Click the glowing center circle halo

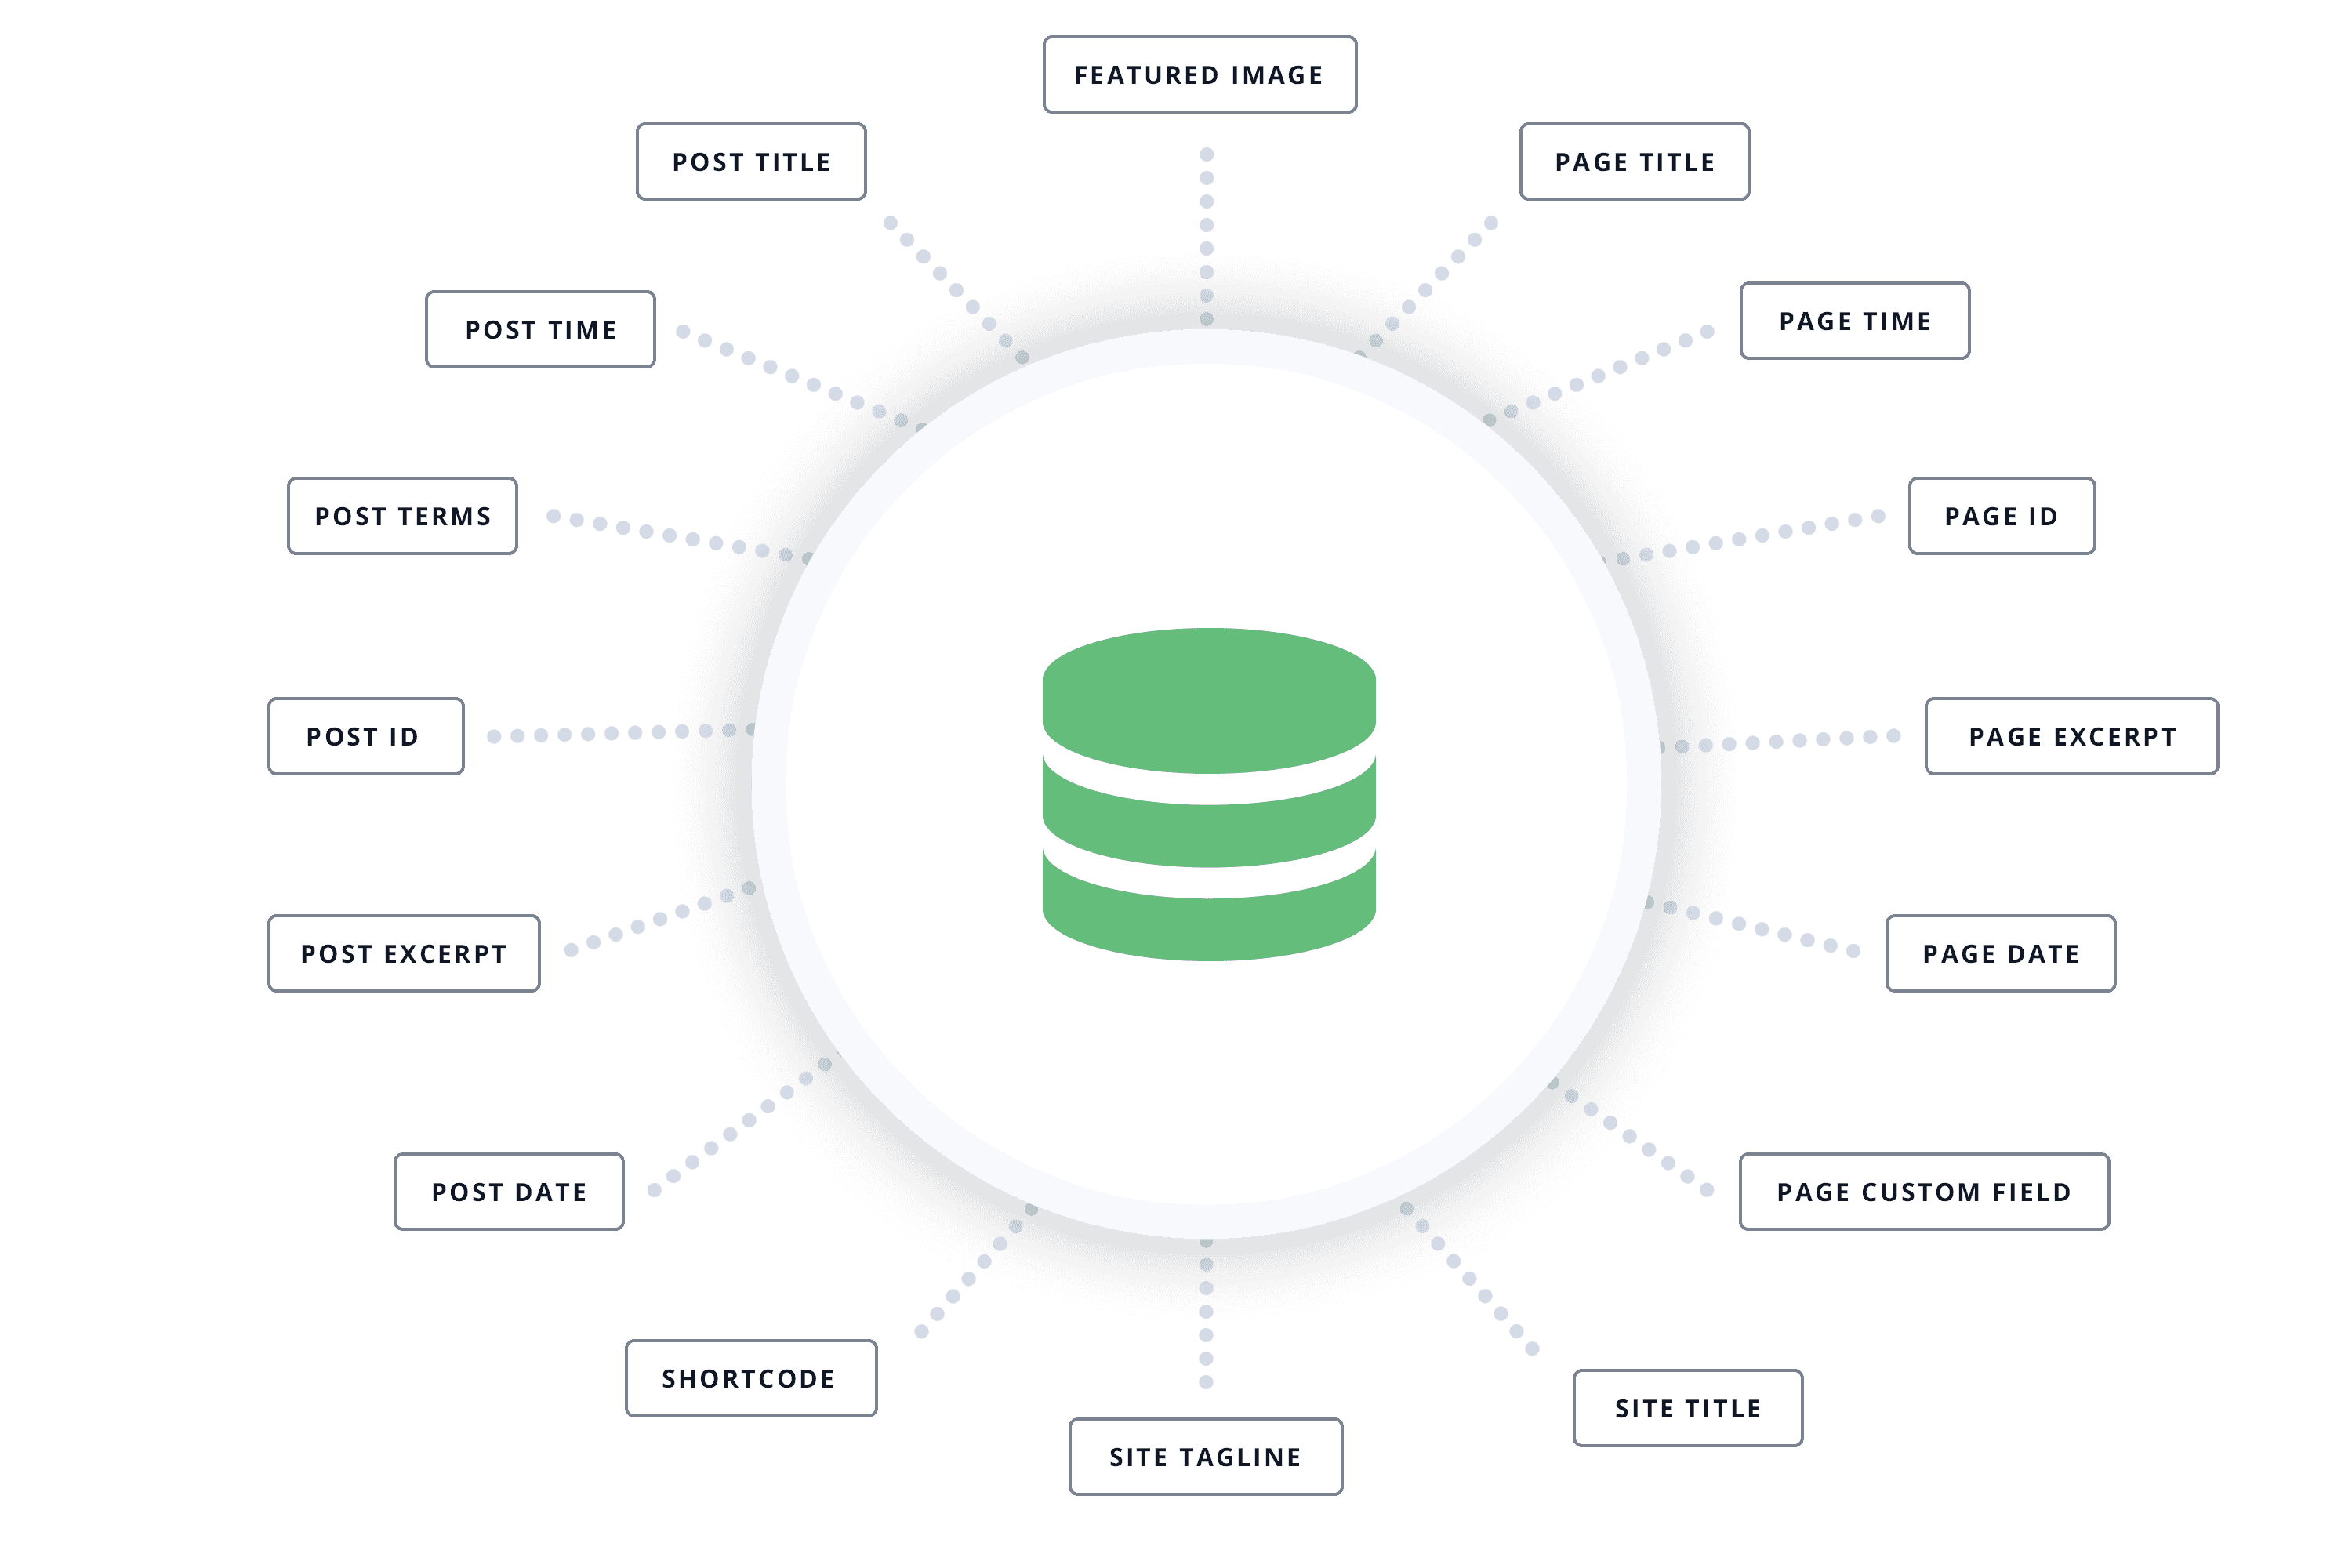[x=1176, y=784]
